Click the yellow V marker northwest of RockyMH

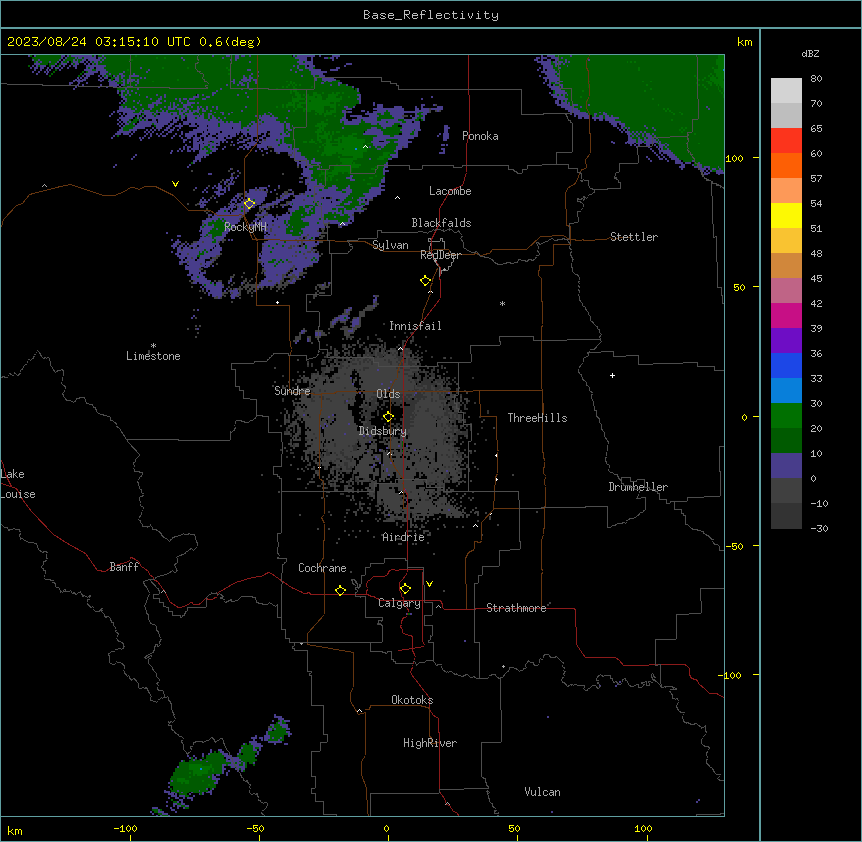click(175, 184)
